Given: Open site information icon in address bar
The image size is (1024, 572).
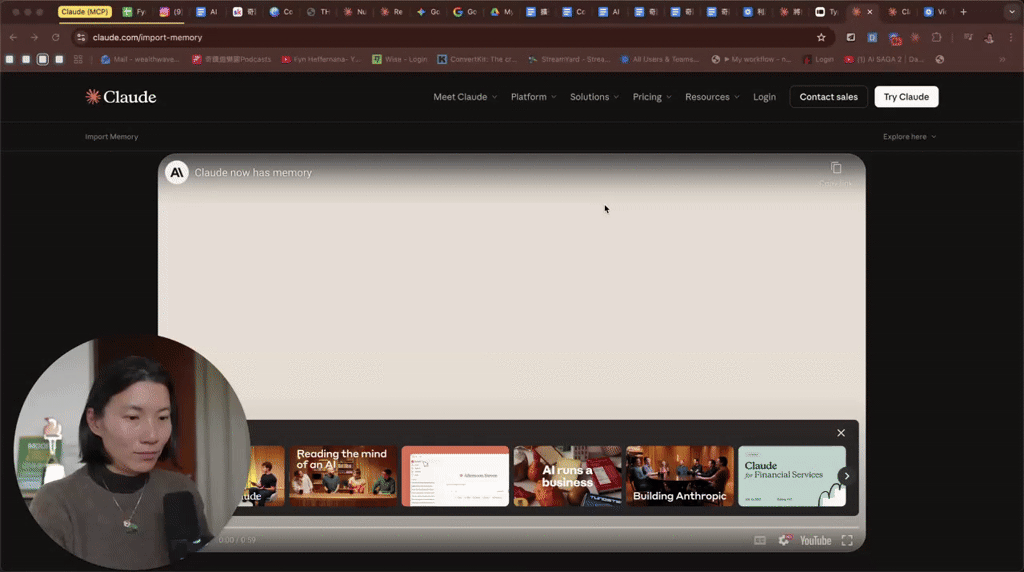Looking at the screenshot, I should [x=81, y=37].
